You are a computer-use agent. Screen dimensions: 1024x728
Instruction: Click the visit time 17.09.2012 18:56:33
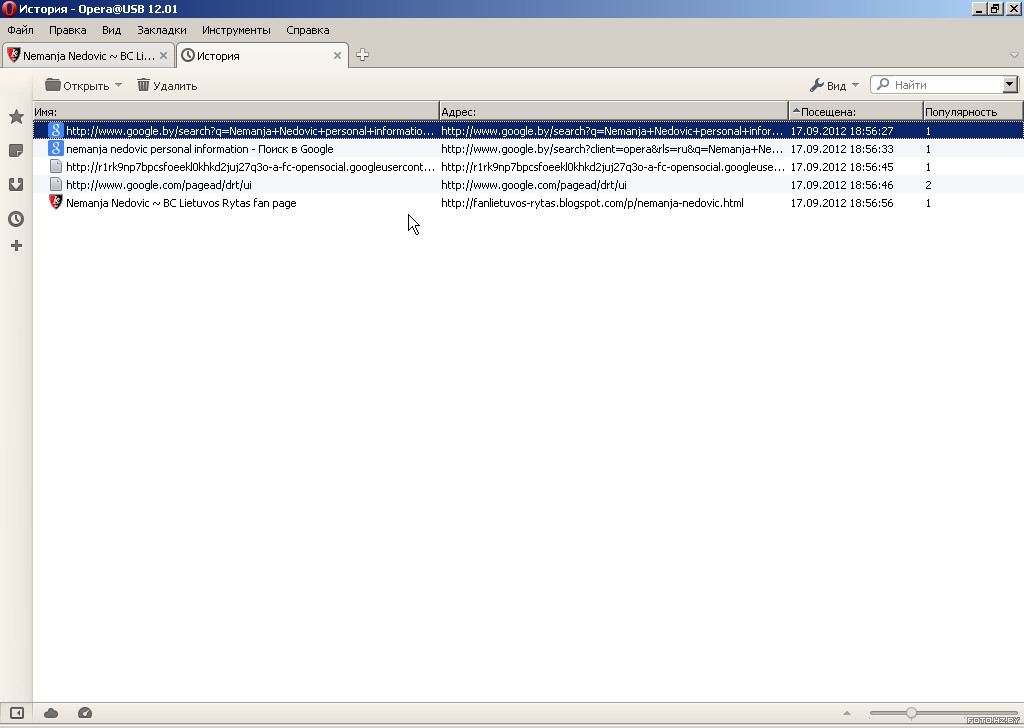[842, 149]
